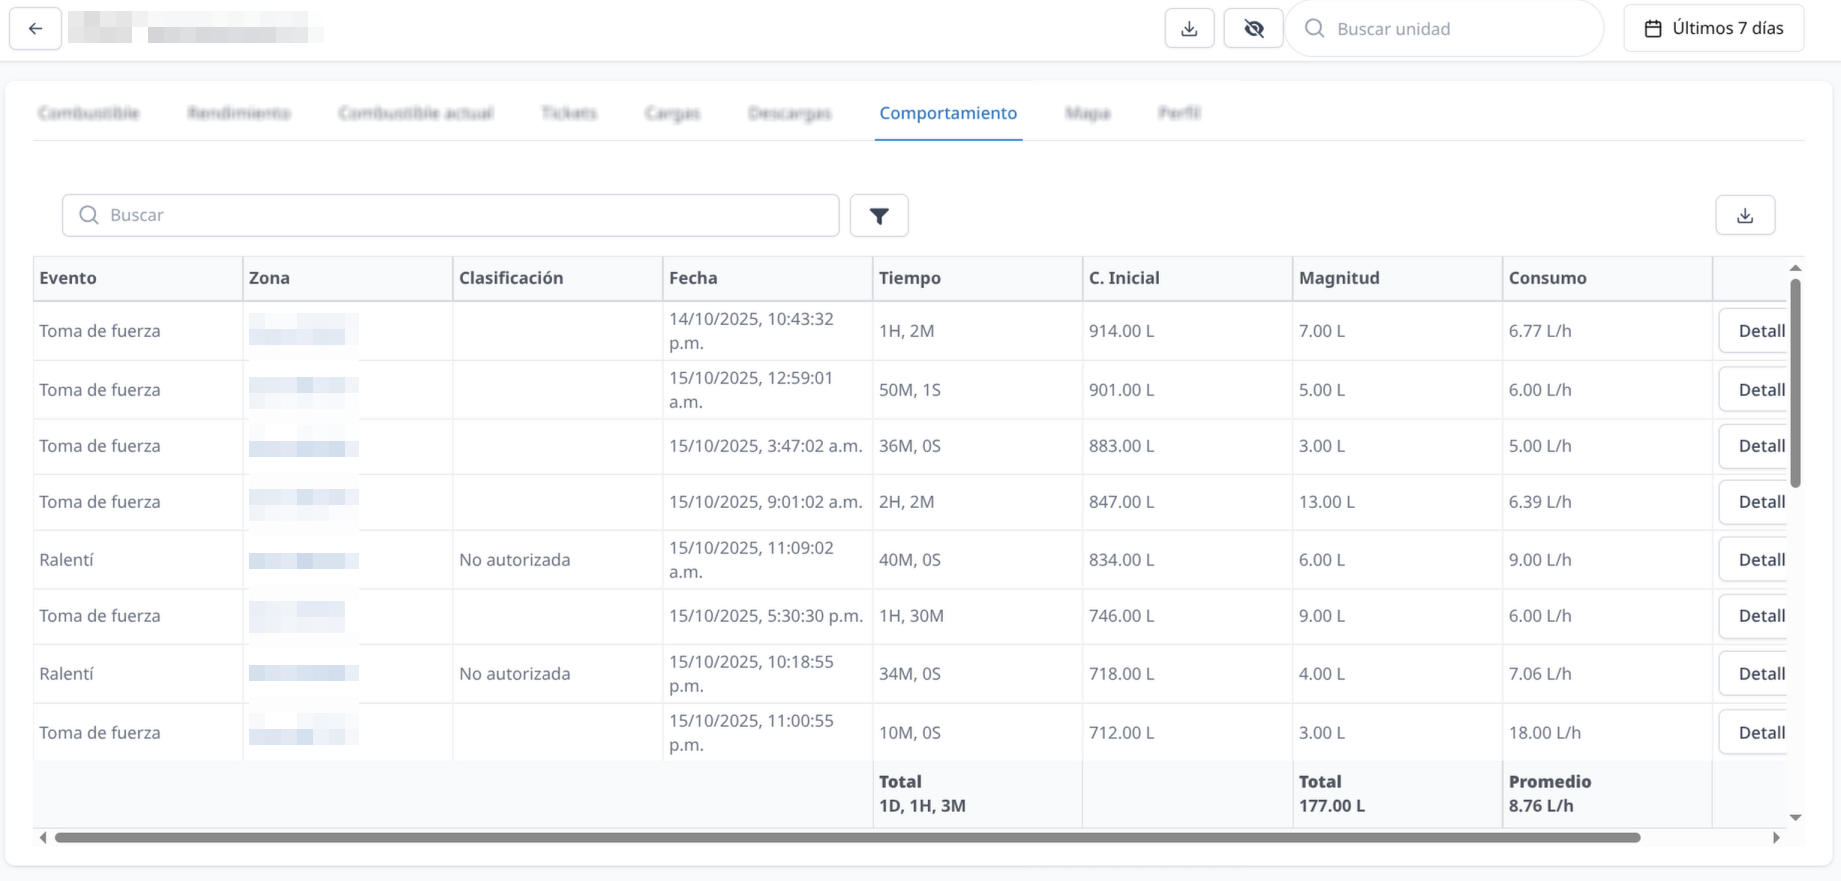Click the 7.06 L/h consumption value

[1540, 674]
